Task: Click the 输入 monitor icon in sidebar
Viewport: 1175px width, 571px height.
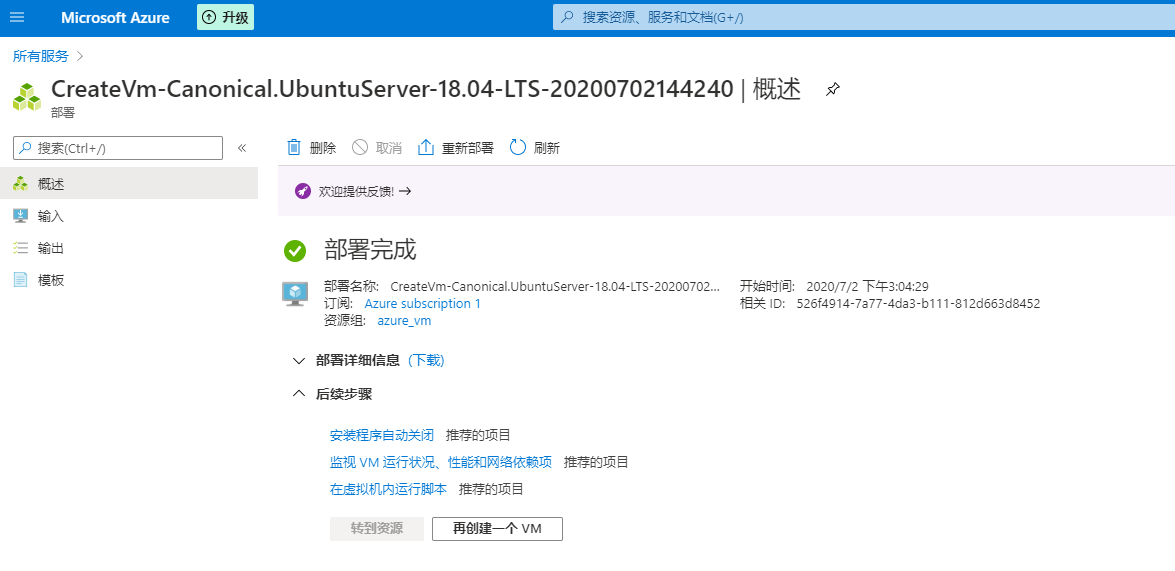Action: pyautogui.click(x=20, y=216)
